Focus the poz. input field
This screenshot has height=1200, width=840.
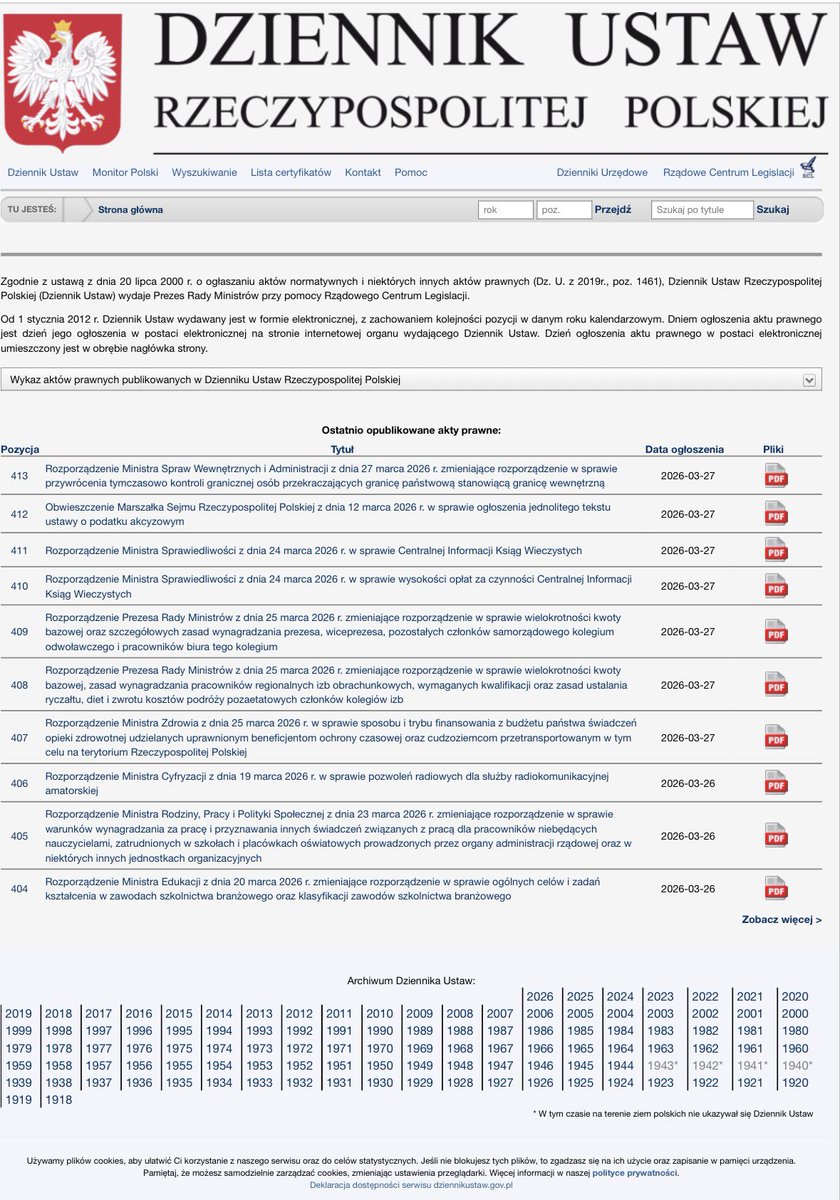[563, 210]
